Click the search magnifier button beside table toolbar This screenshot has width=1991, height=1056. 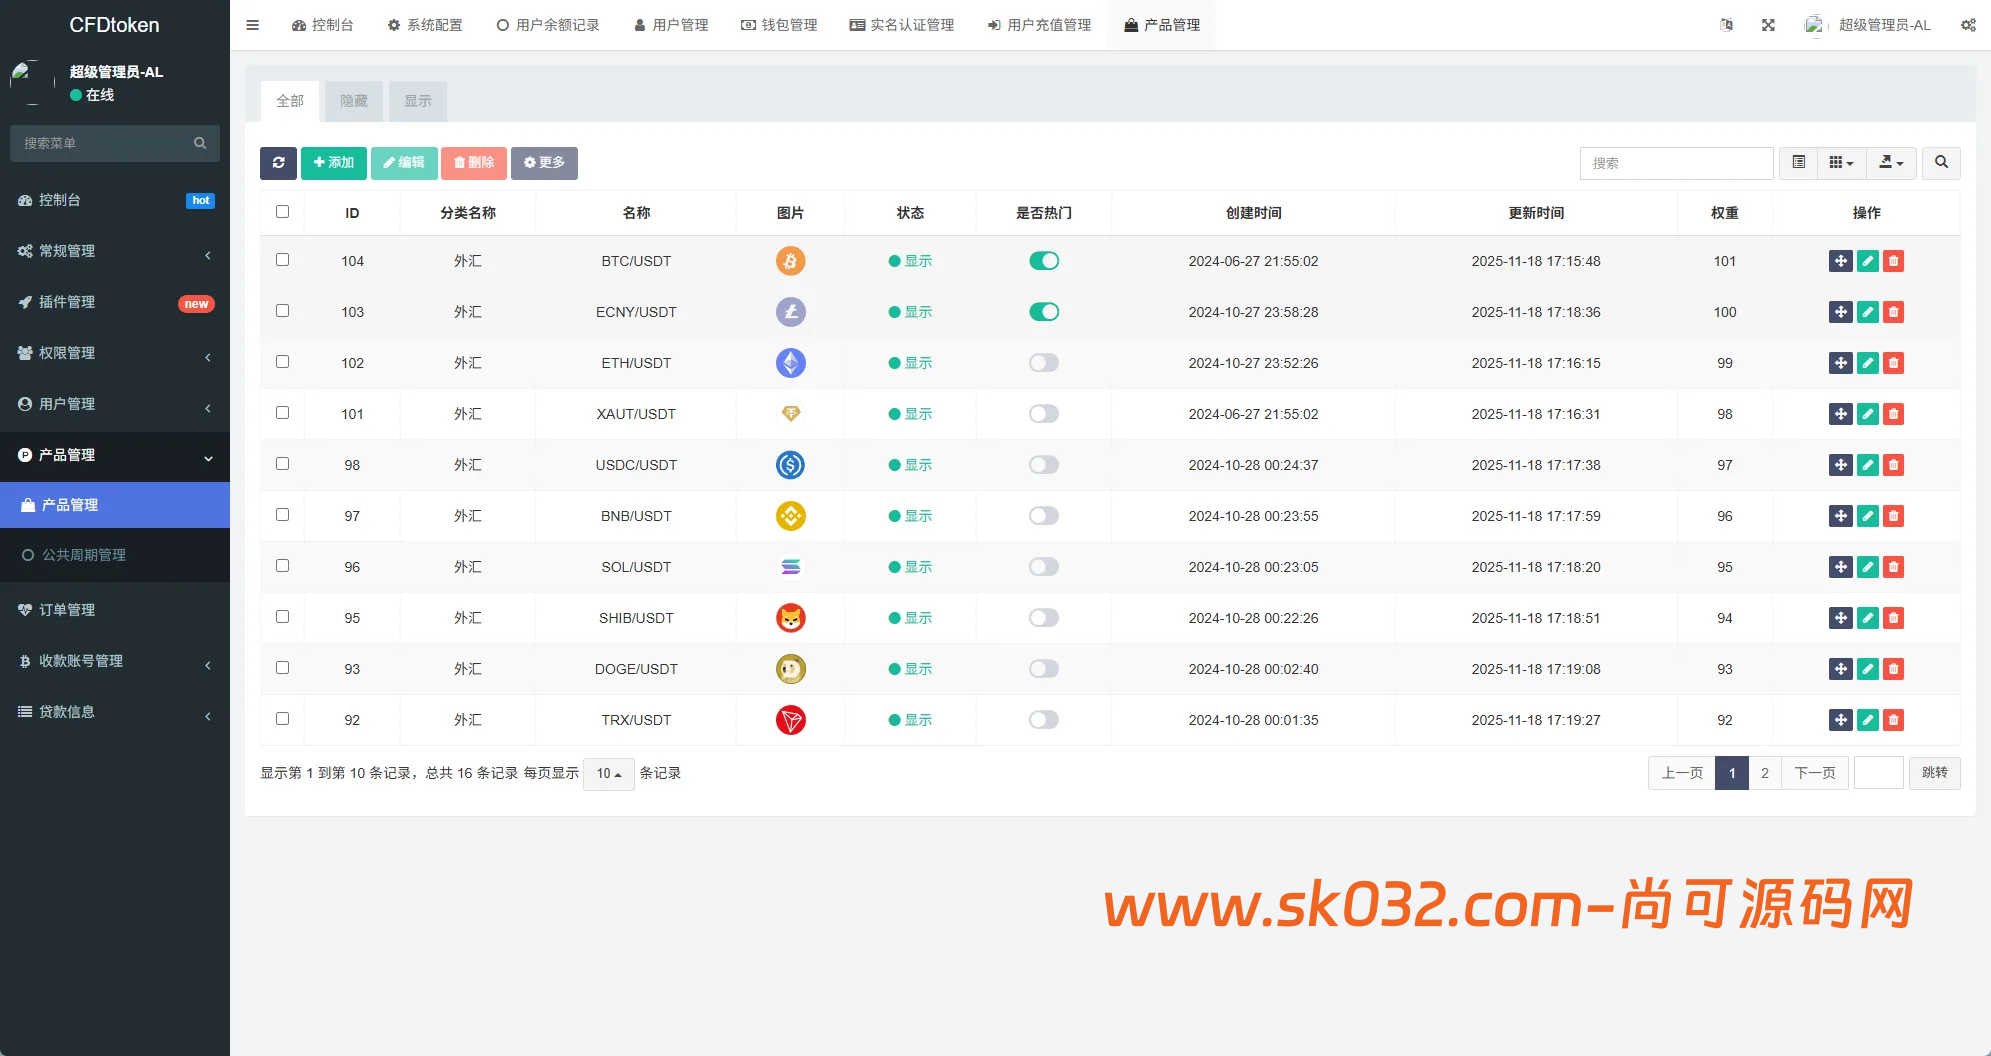click(1941, 162)
